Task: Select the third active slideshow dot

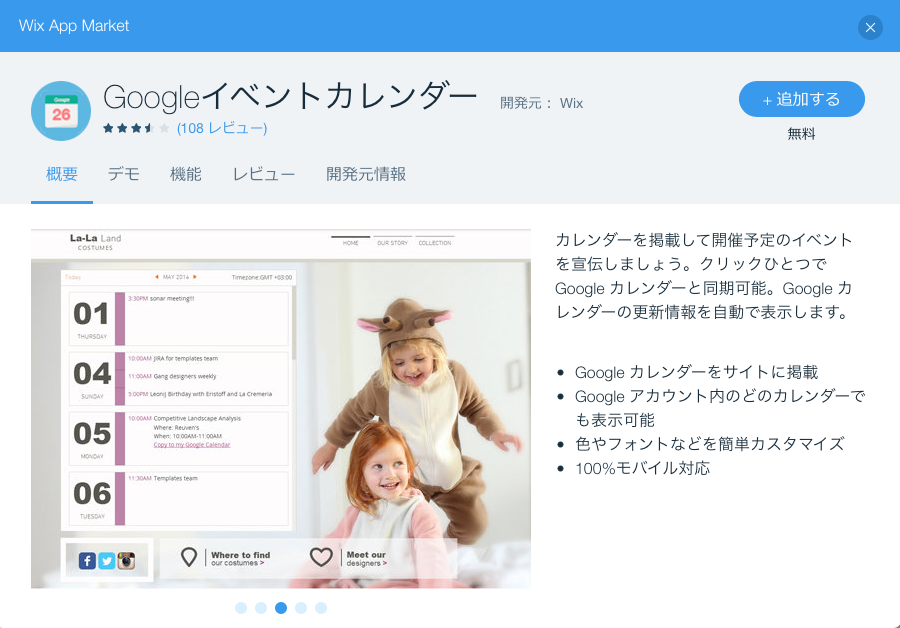Action: point(281,608)
